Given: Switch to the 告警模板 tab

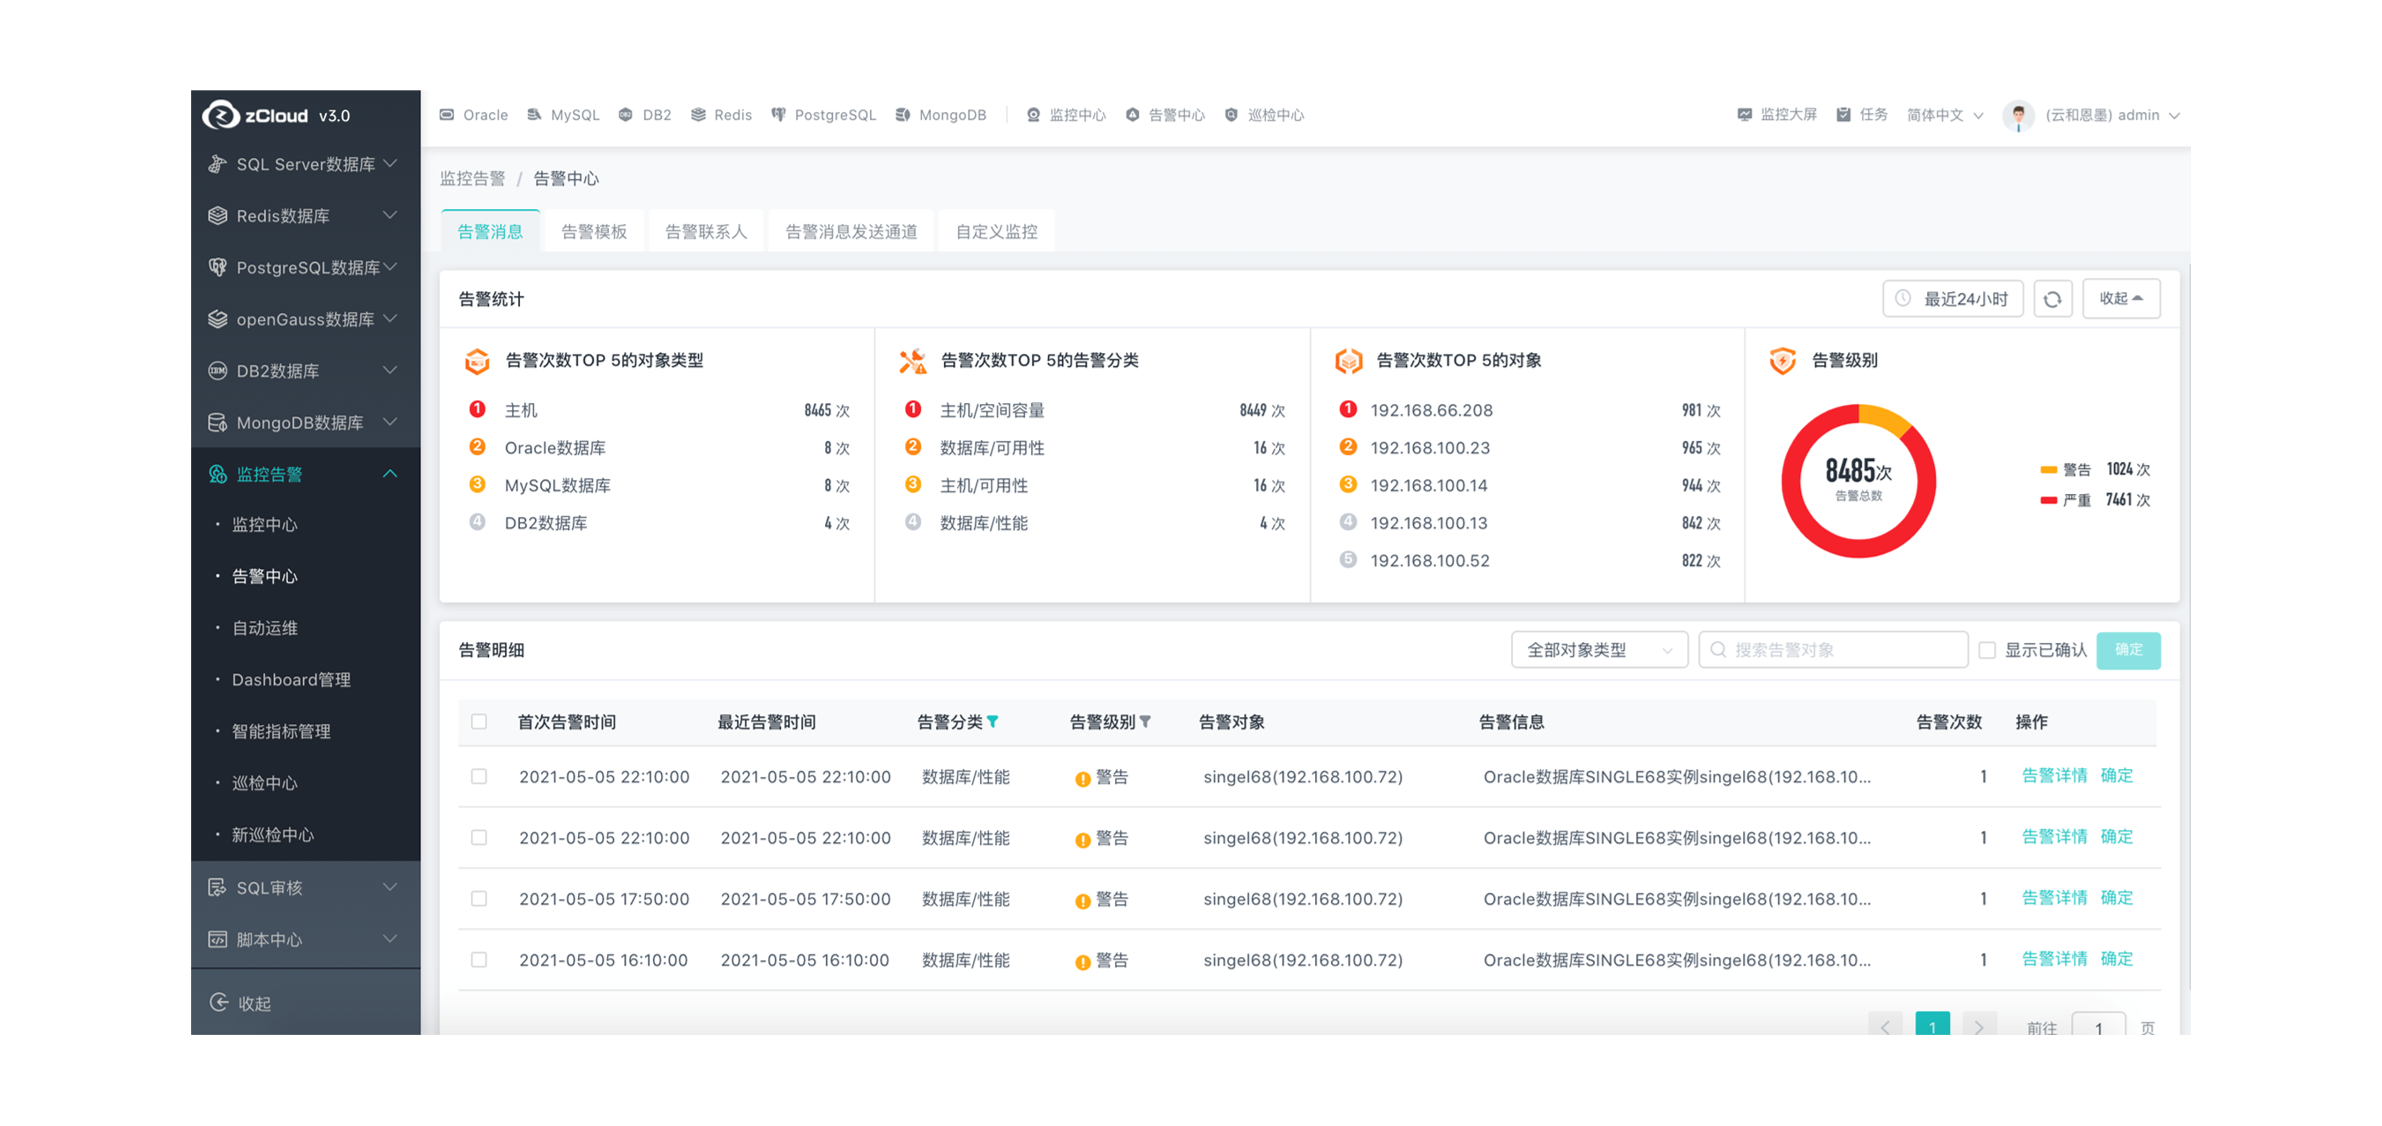Looking at the screenshot, I should pyautogui.click(x=594, y=232).
